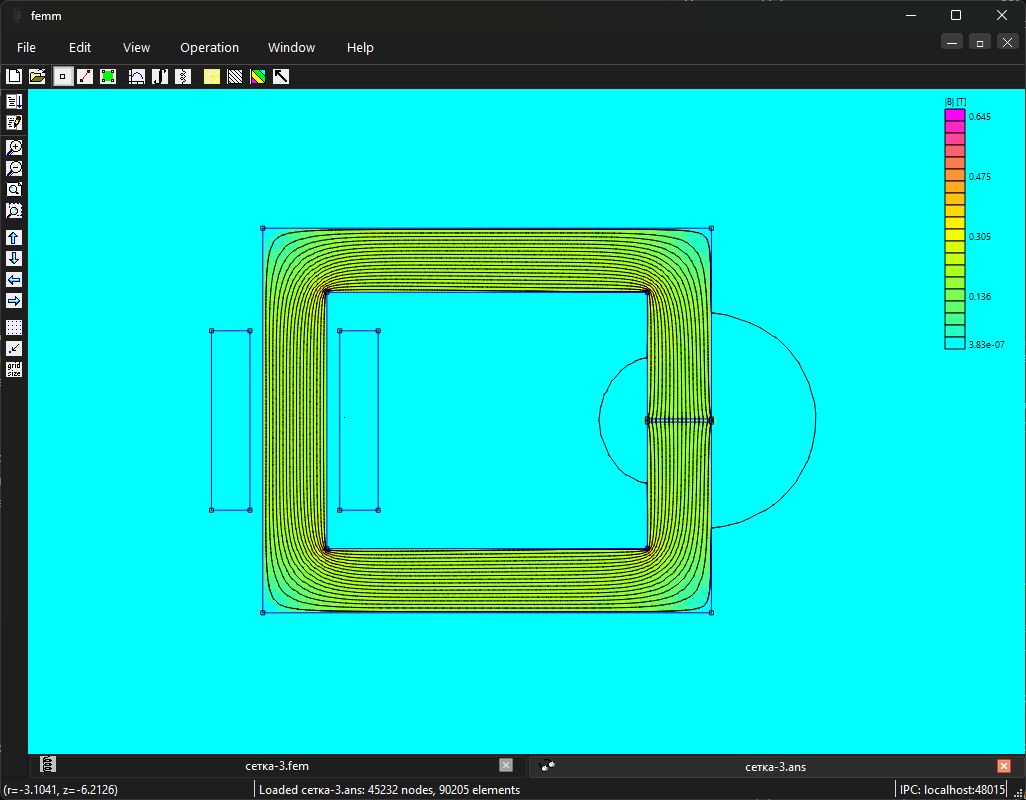Pan view down with the down arrow

click(14, 258)
